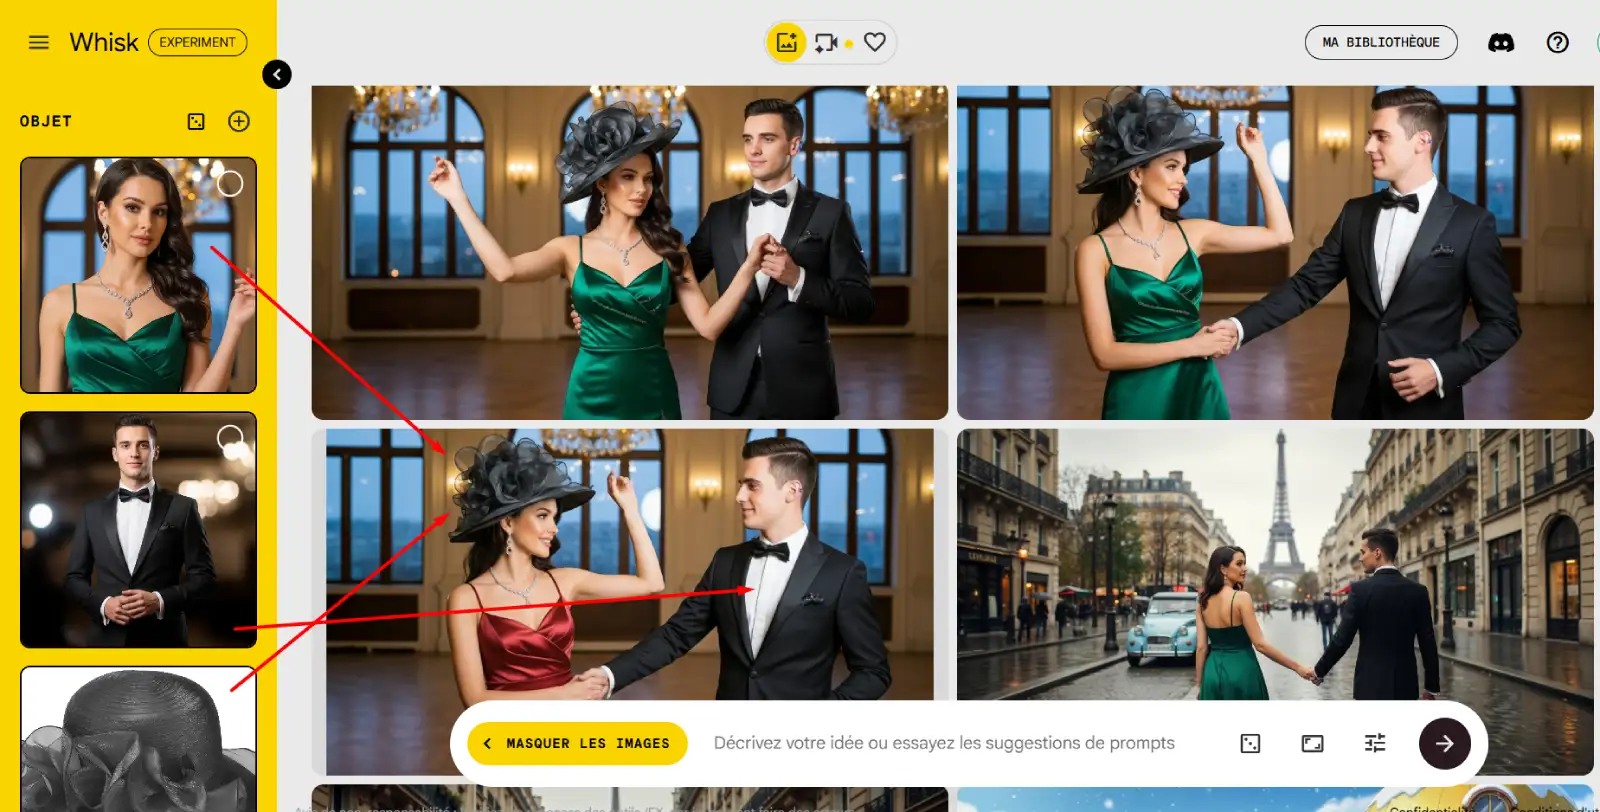This screenshot has width=1600, height=812.
Task: Click MASQUER LES IMAGES button
Action: [577, 743]
